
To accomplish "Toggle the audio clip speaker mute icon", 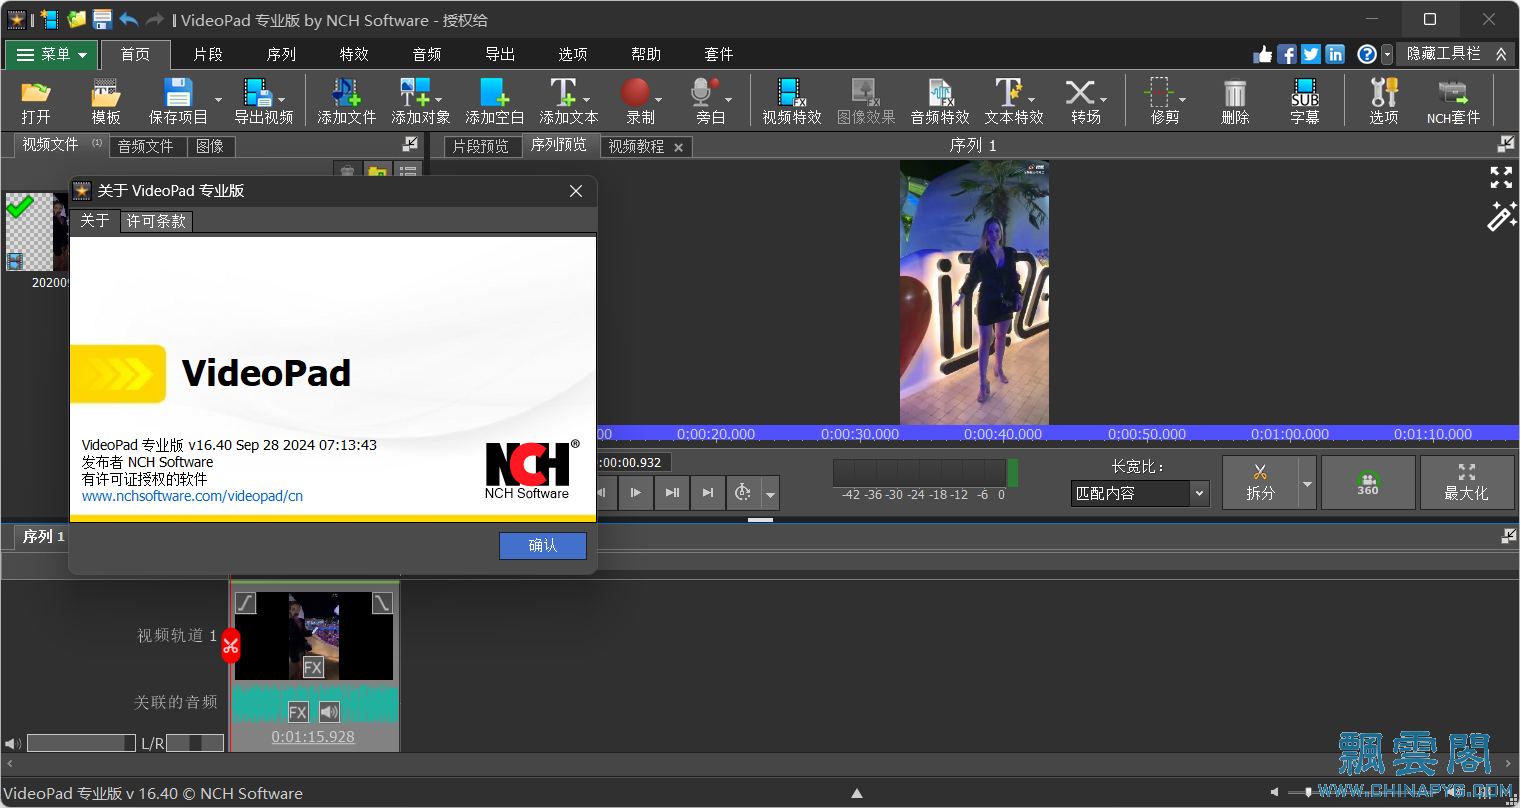I will tap(329, 712).
